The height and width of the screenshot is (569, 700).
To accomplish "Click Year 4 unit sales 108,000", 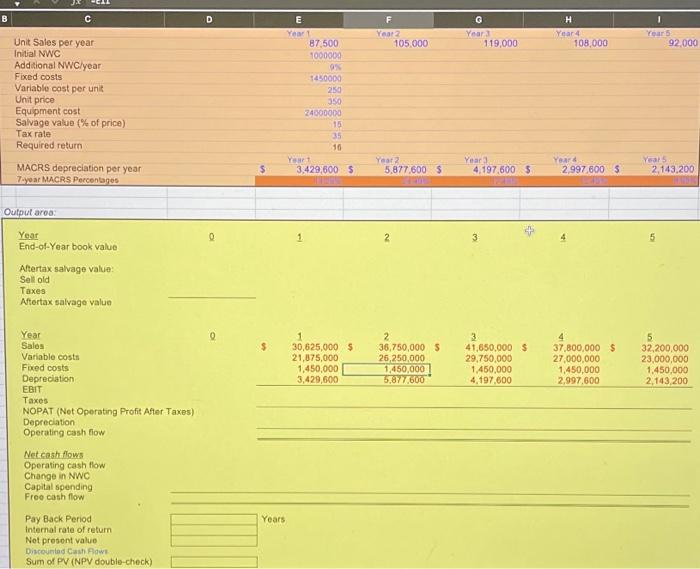I will tap(591, 43).
